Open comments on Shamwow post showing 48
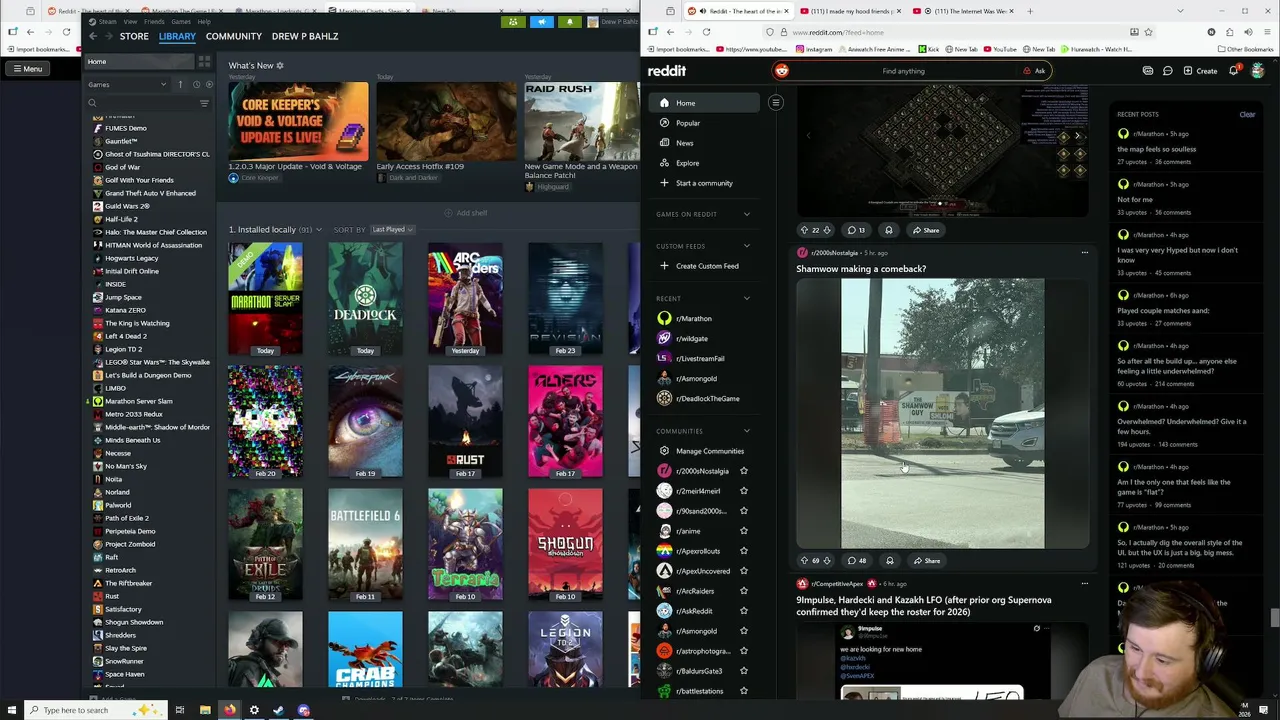 pyautogui.click(x=857, y=561)
